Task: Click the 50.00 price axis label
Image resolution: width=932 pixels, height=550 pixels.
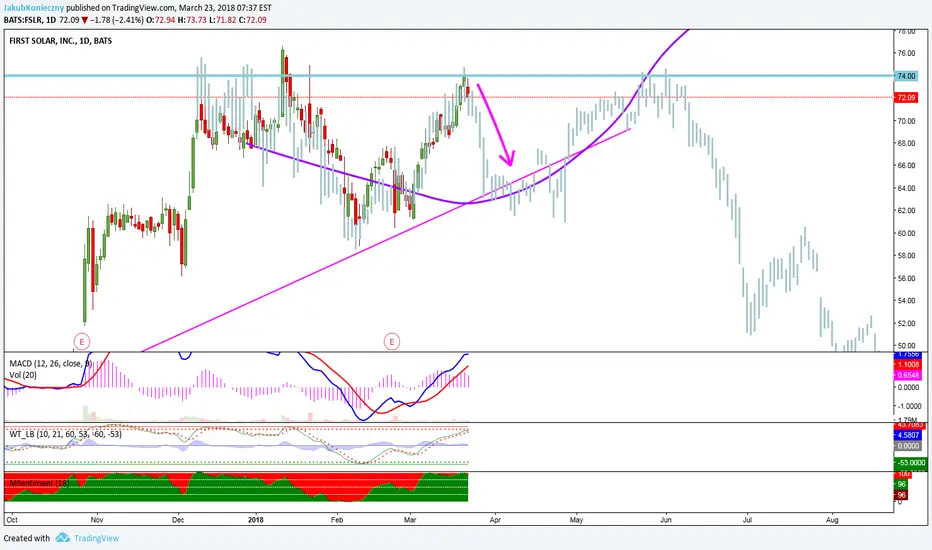Action: (906, 346)
